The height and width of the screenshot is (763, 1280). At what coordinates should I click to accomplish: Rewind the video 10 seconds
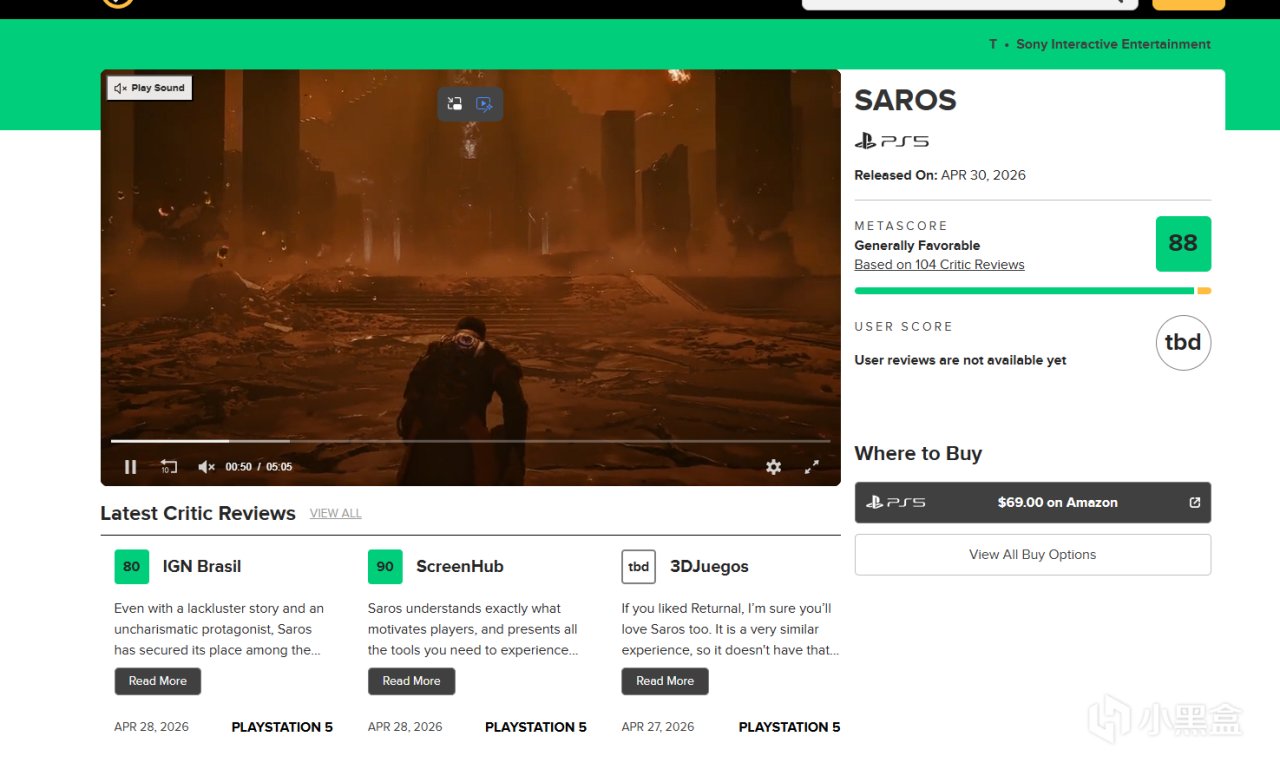point(169,467)
